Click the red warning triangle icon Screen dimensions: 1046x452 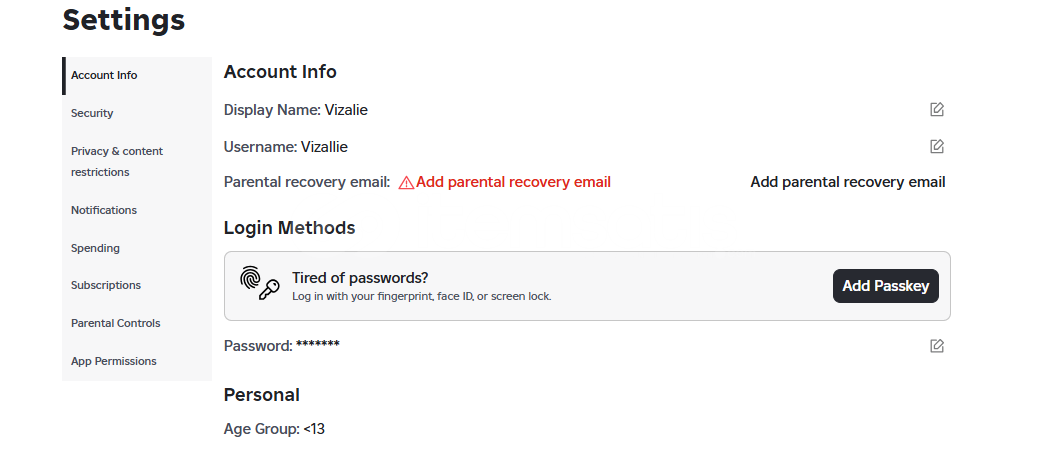[x=406, y=183]
